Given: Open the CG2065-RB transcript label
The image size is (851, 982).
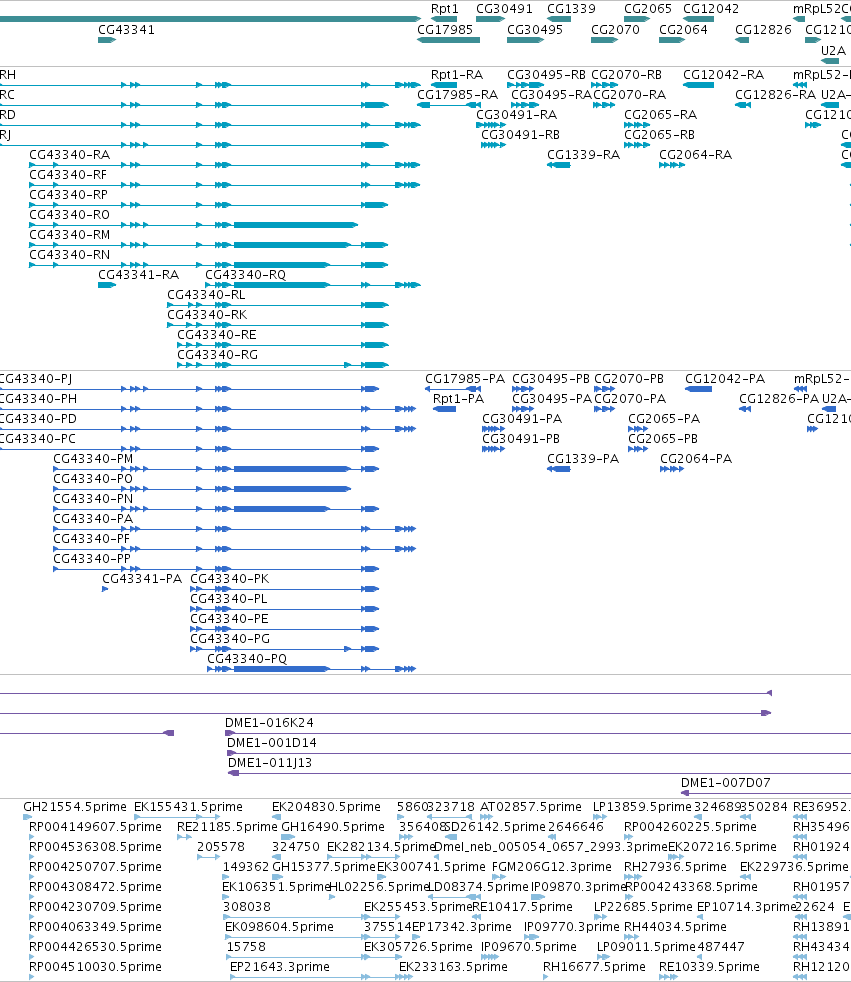Looking at the screenshot, I should coord(659,135).
